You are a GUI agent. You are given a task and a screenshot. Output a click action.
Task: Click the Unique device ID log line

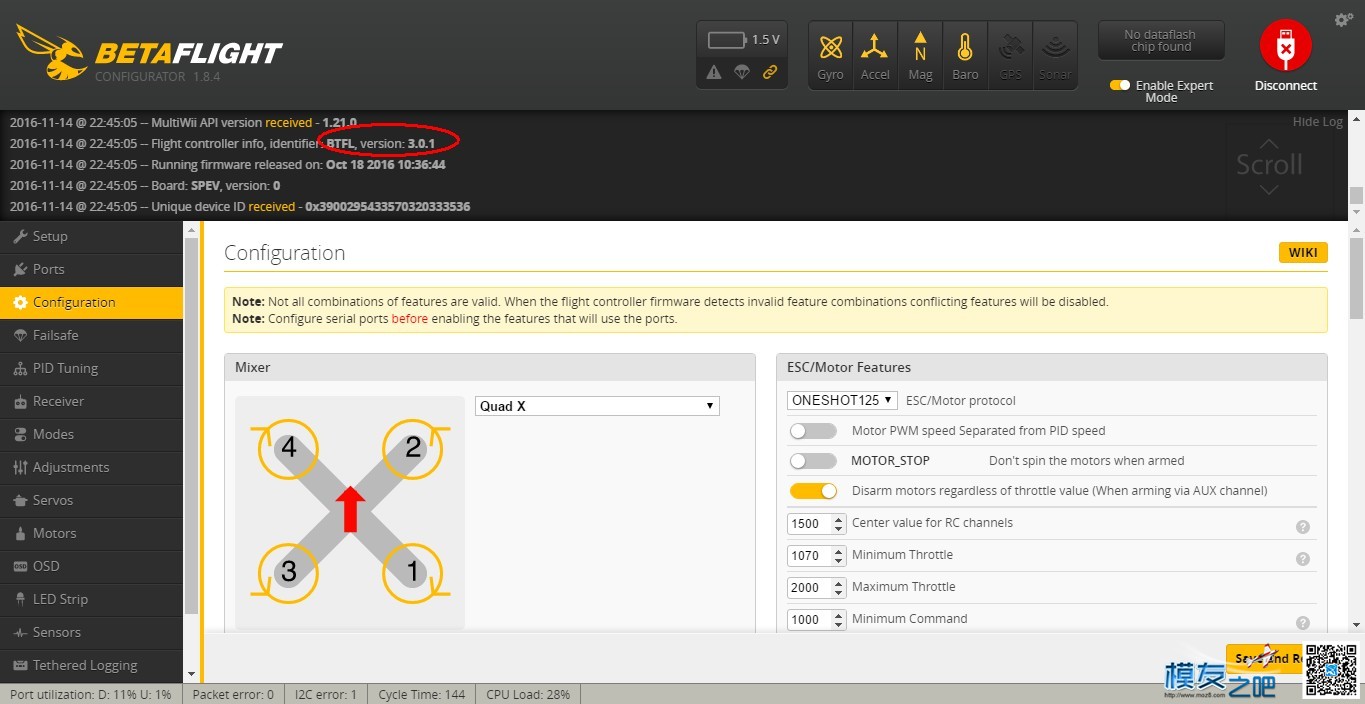[240, 207]
